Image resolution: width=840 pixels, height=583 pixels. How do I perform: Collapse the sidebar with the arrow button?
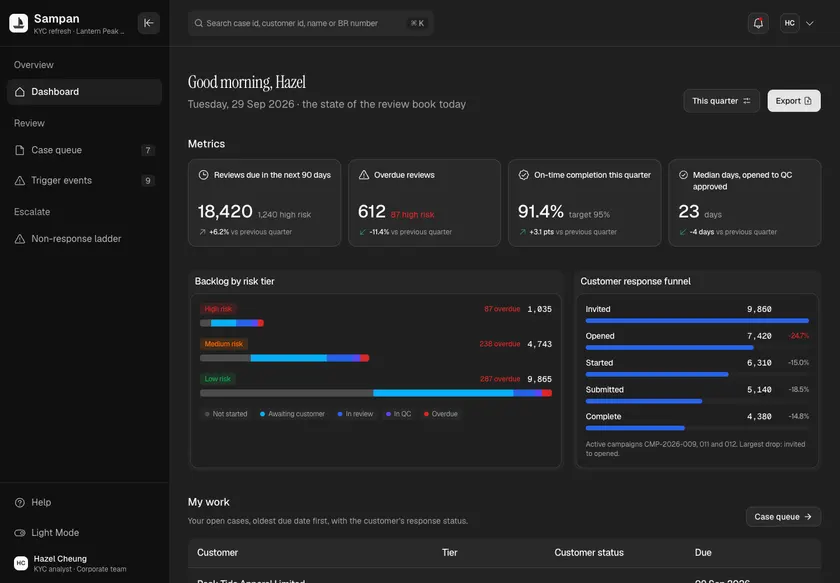[x=148, y=23]
